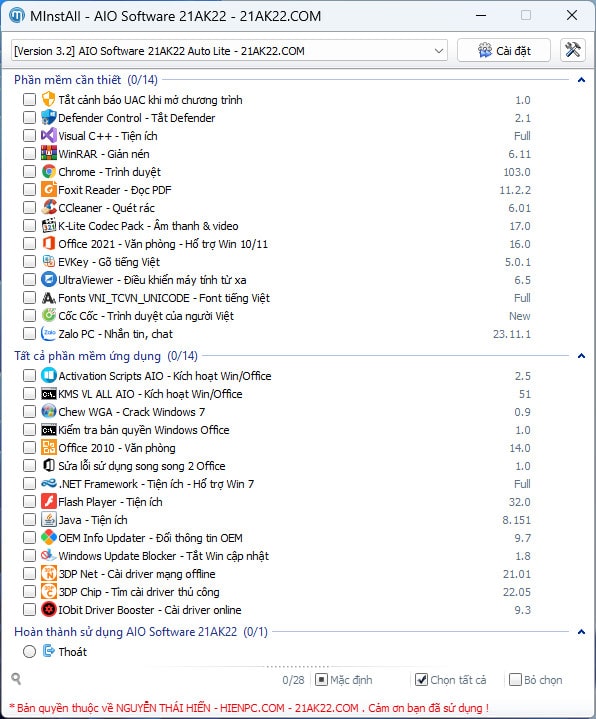Click the Flash Player icon
The width and height of the screenshot is (596, 719).
coord(49,501)
